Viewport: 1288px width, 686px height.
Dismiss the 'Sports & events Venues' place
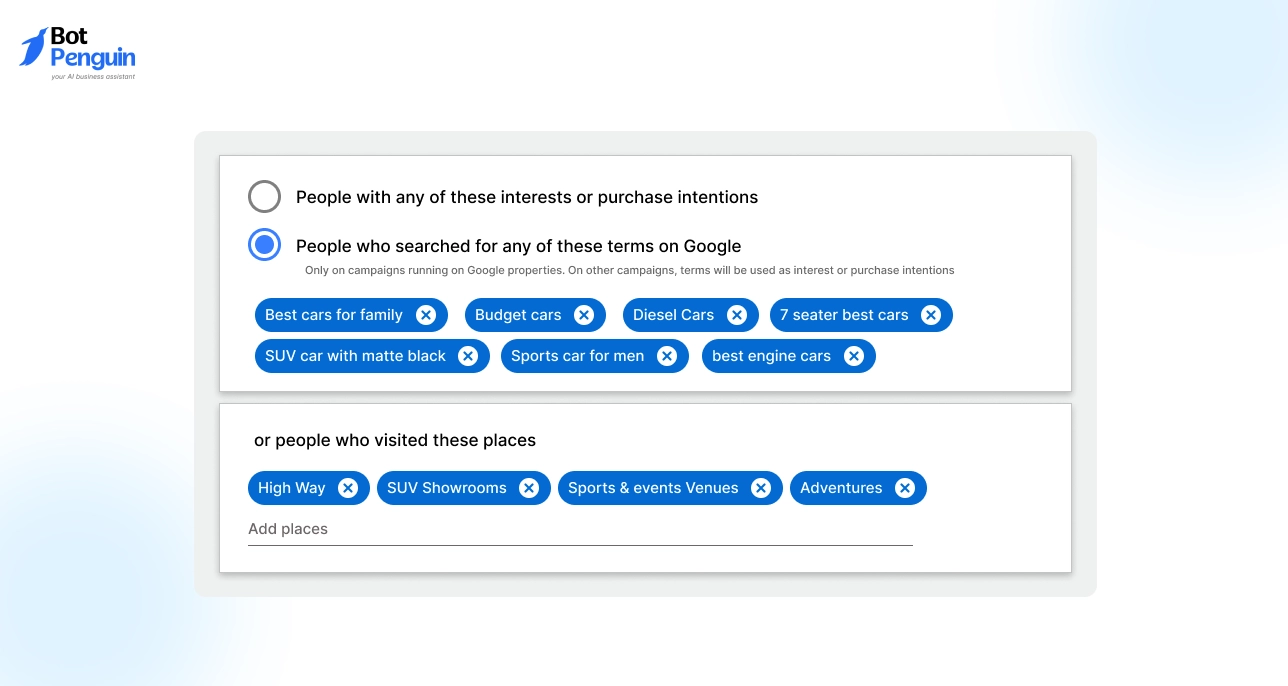761,487
